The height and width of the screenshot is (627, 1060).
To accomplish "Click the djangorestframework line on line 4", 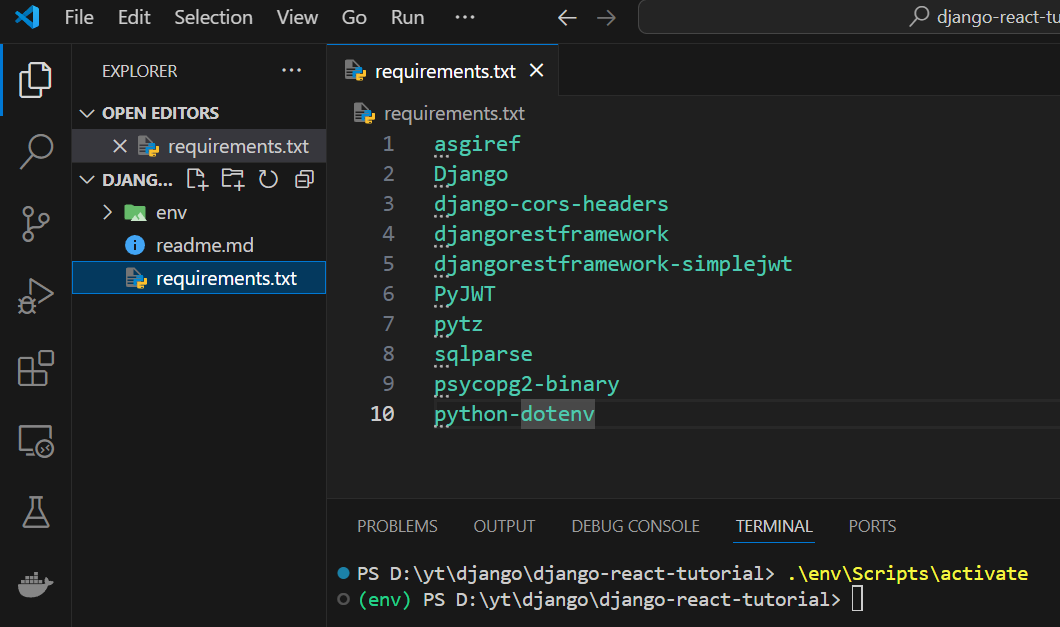I will tap(551, 234).
